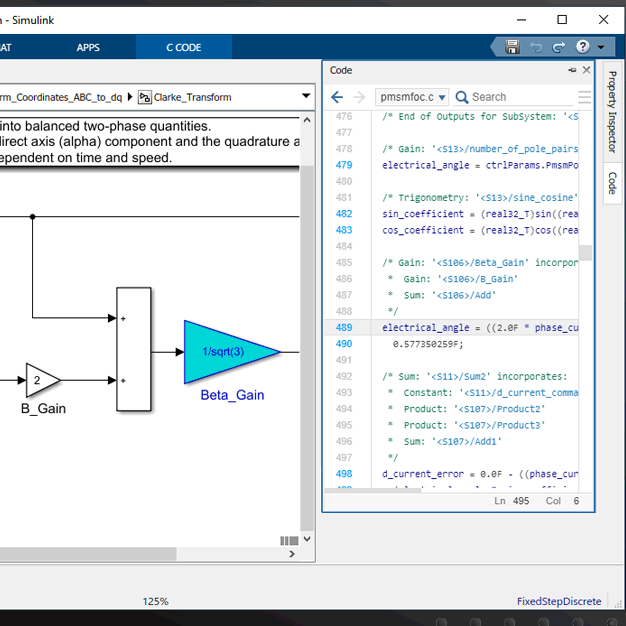
Task: Click line number 498 link
Action: coord(344,474)
